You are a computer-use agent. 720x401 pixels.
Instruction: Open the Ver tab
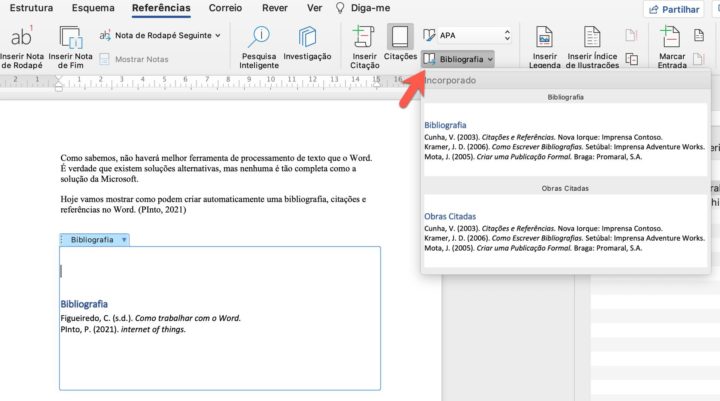(x=315, y=8)
